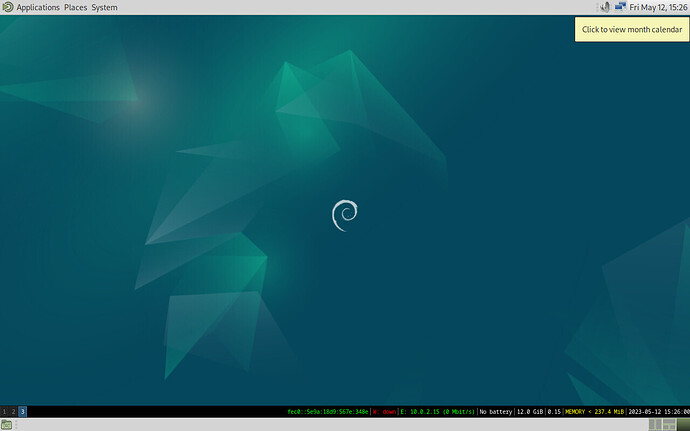Click the MATE logo icon in the top panel
This screenshot has width=690, height=431.
pos(7,7)
